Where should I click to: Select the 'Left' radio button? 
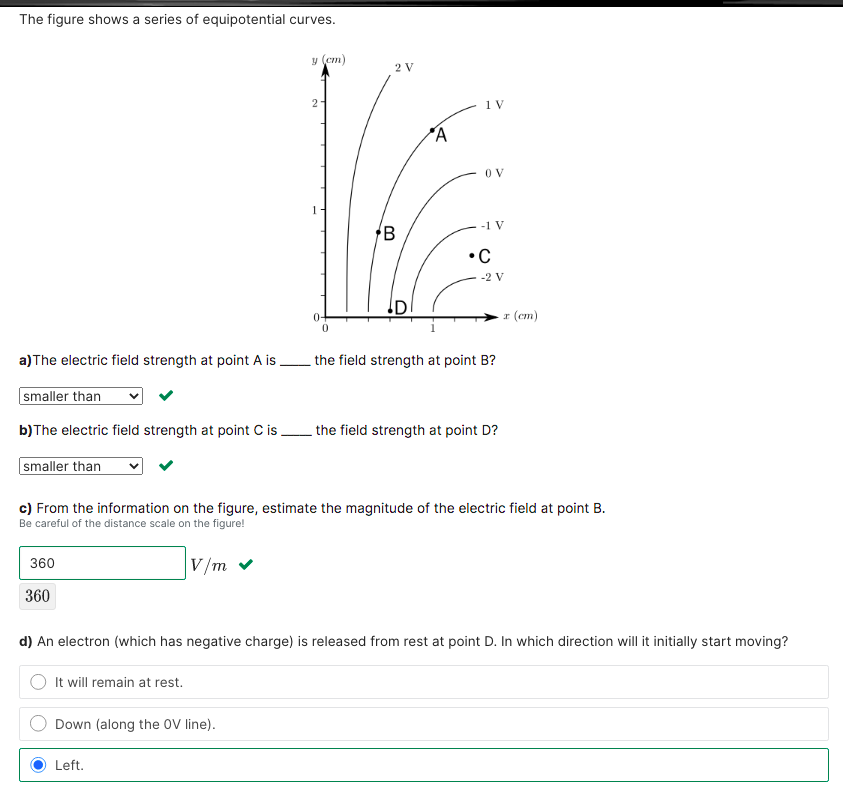click(37, 764)
